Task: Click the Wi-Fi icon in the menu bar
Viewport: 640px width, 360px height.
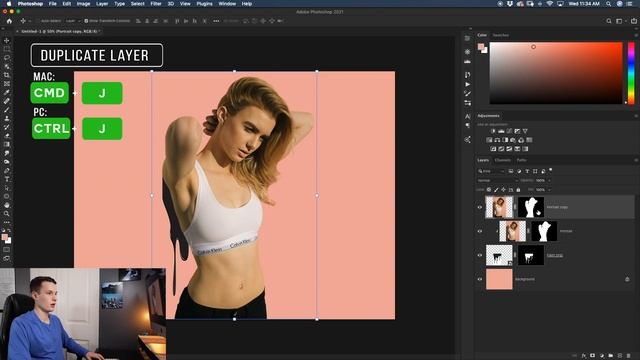Action: [550, 4]
